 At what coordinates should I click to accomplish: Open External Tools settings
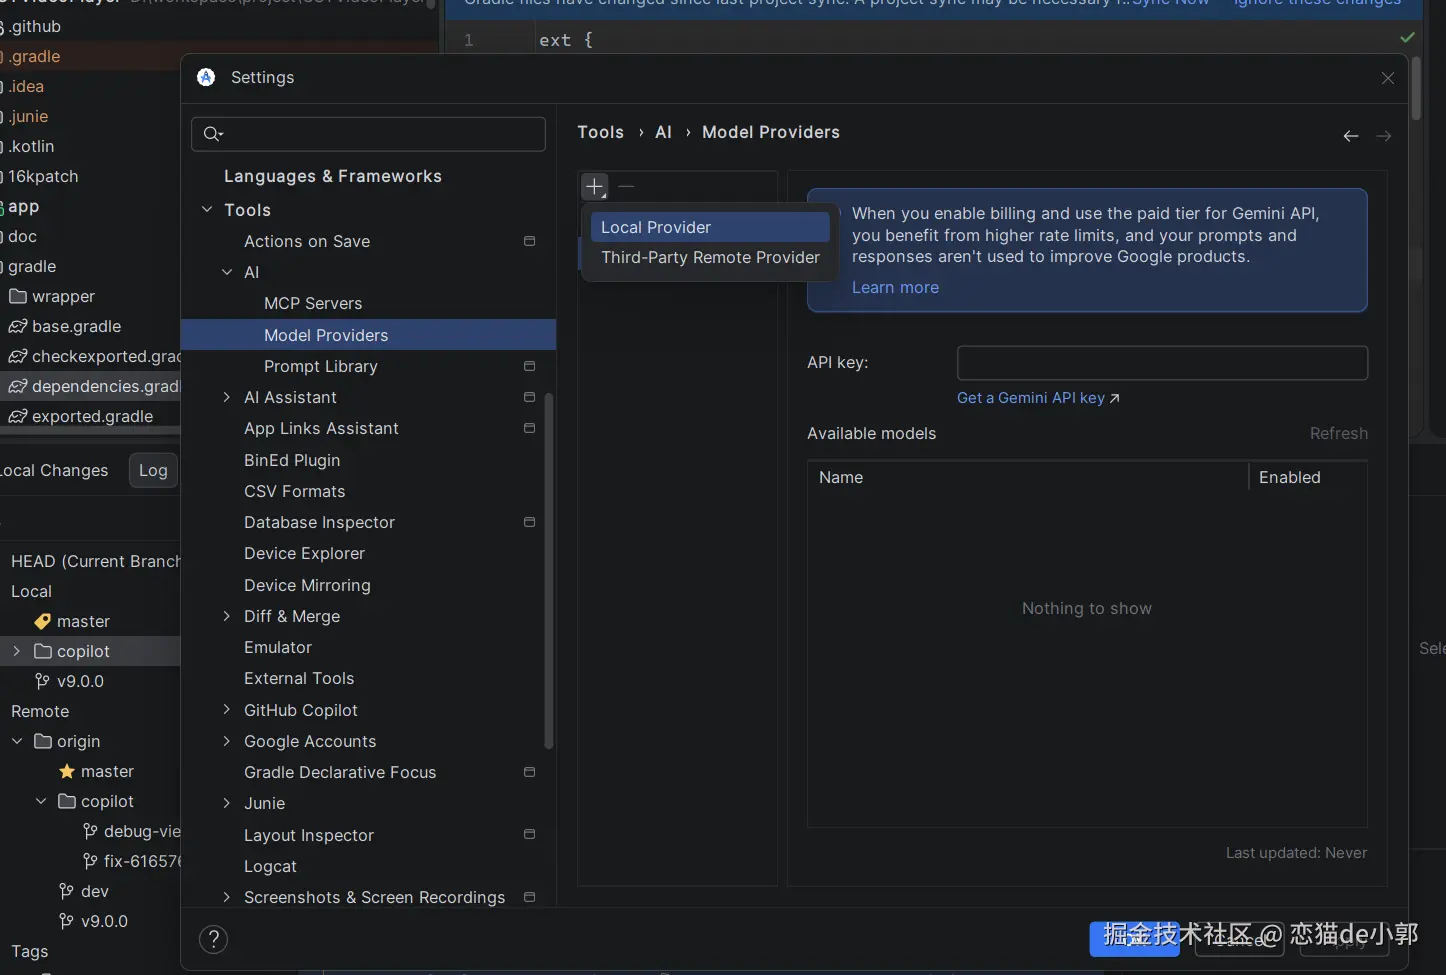pos(299,678)
